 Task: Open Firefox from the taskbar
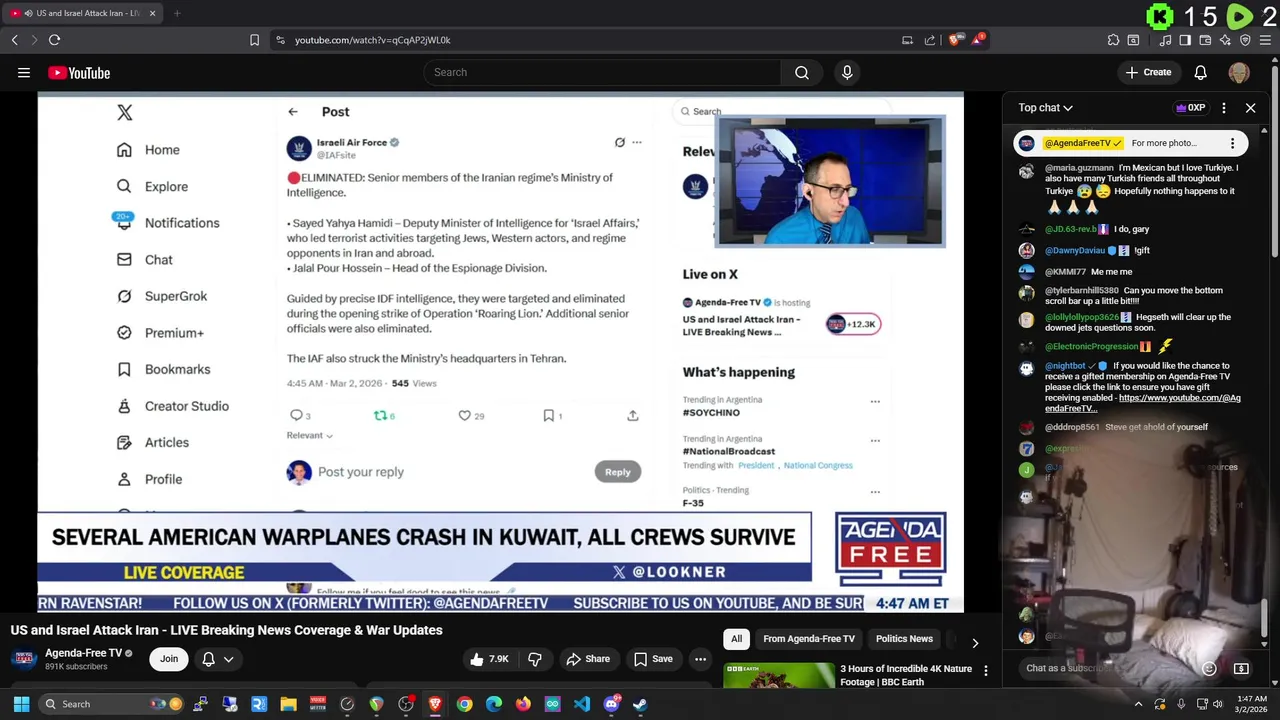523,704
